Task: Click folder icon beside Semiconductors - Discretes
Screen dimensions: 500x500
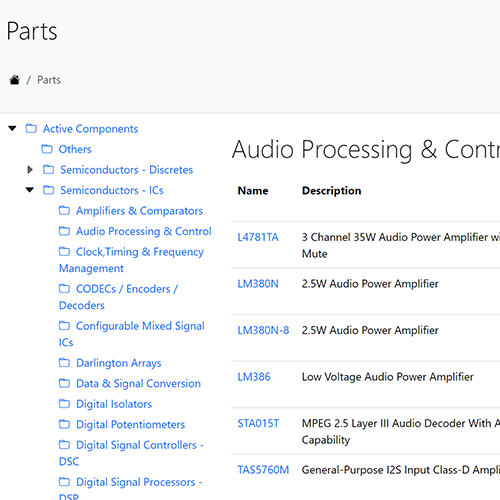Action: pyautogui.click(x=48, y=170)
